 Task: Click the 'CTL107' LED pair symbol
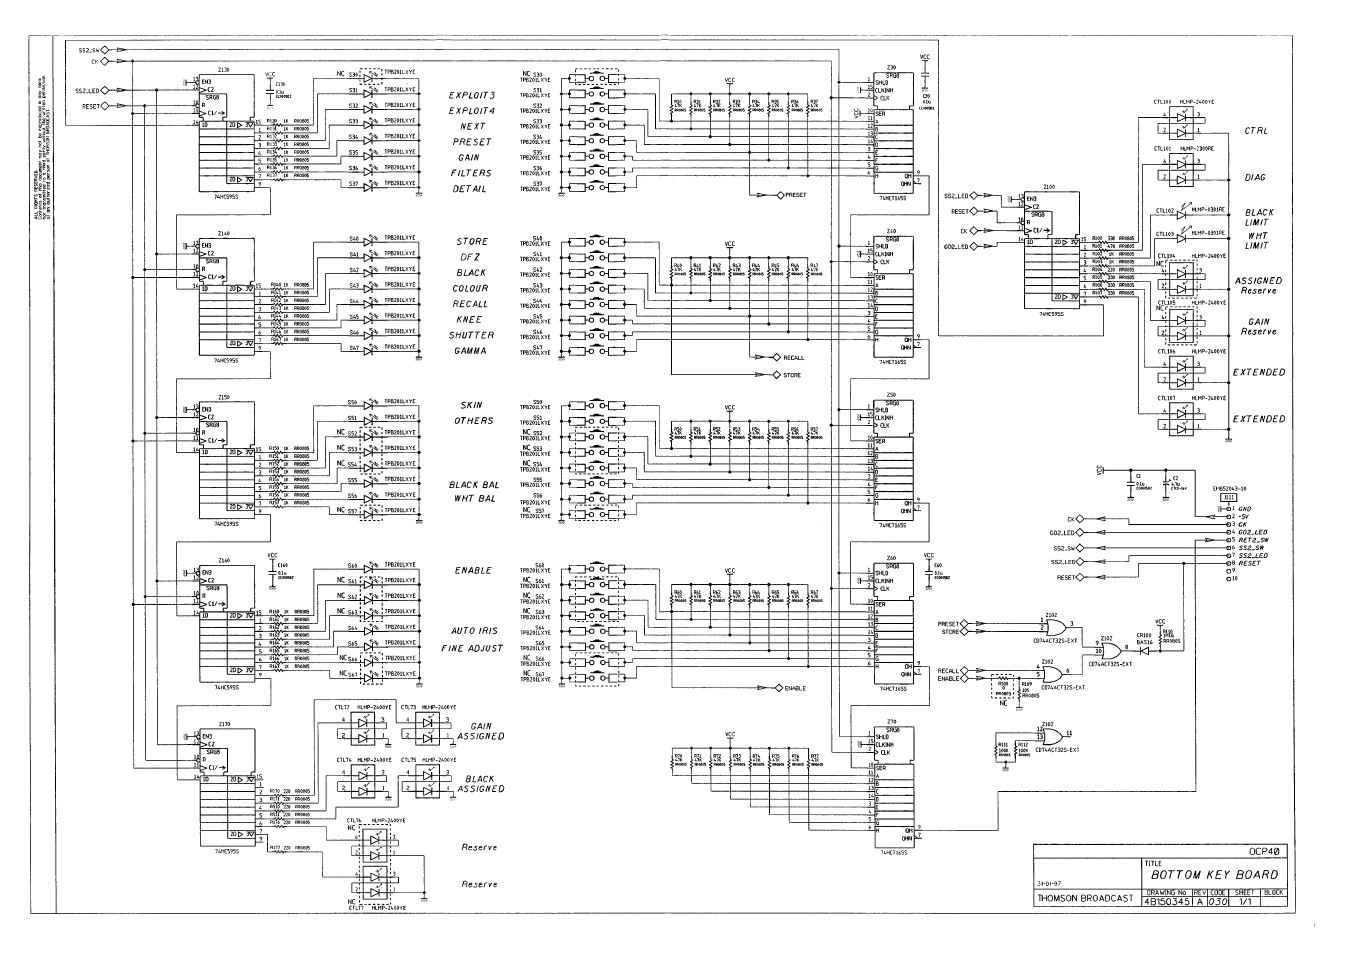1182,419
